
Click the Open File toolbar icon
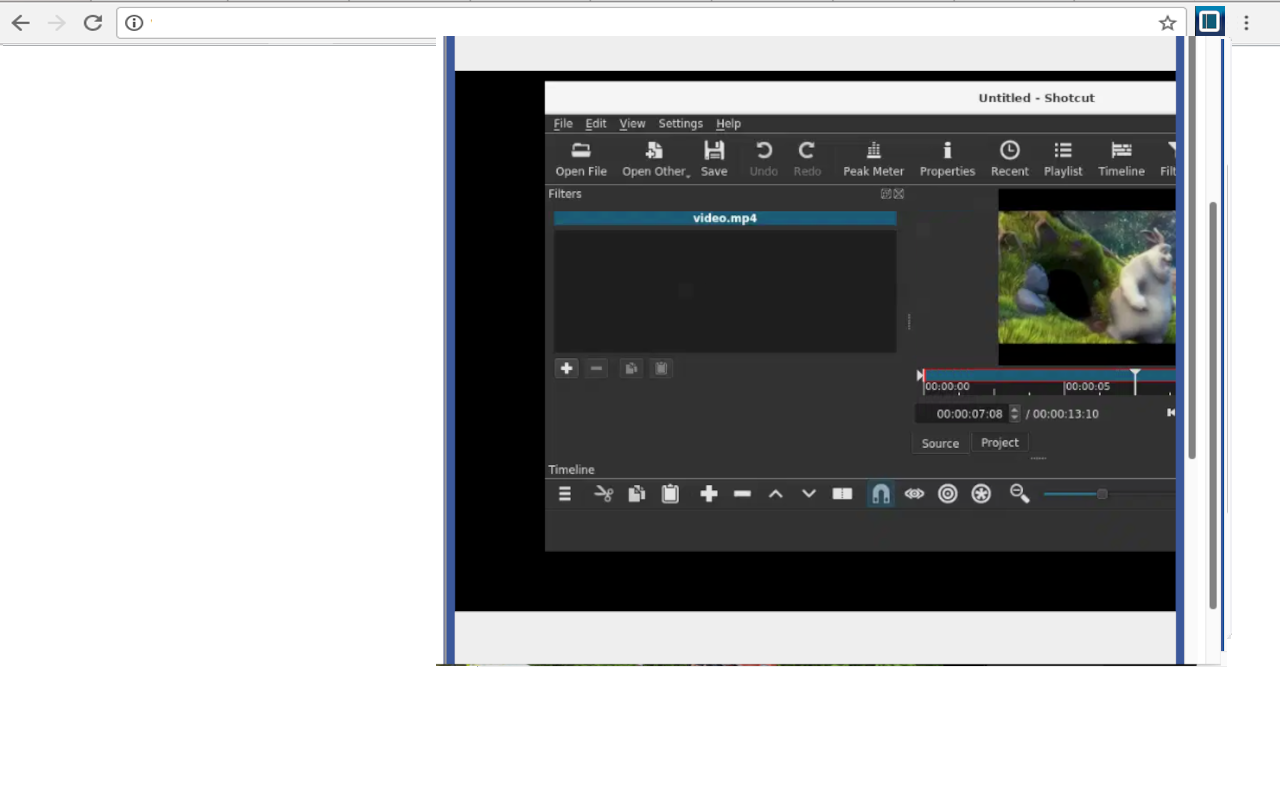581,158
